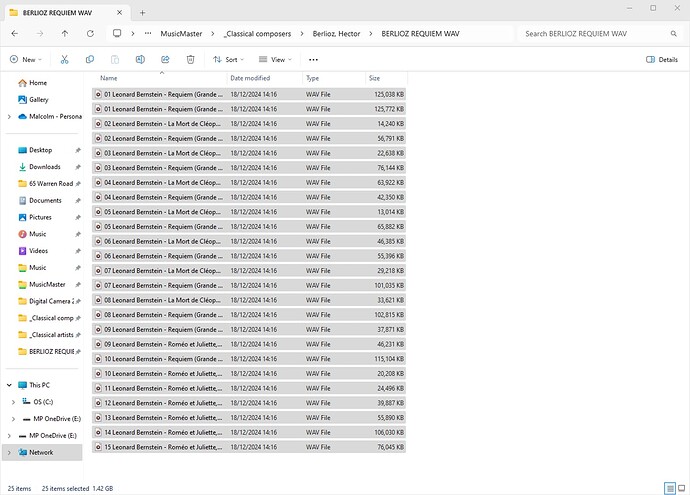
Task: Close the BERLIOZ REQUIEM WAV tab
Action: tap(119, 13)
